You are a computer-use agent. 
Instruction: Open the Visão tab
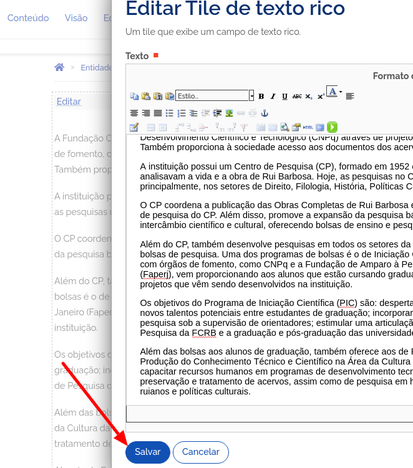click(76, 18)
